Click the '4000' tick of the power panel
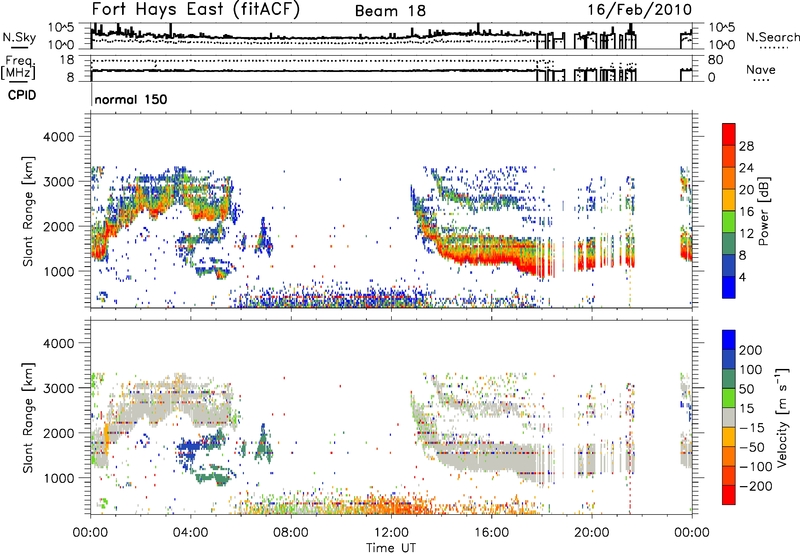The height and width of the screenshot is (554, 800). [58, 137]
